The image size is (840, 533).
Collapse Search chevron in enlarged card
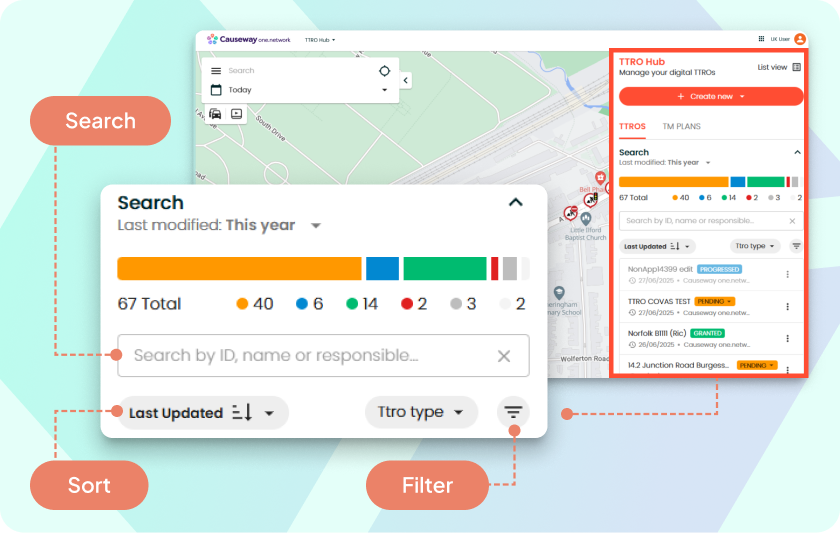coord(515,202)
